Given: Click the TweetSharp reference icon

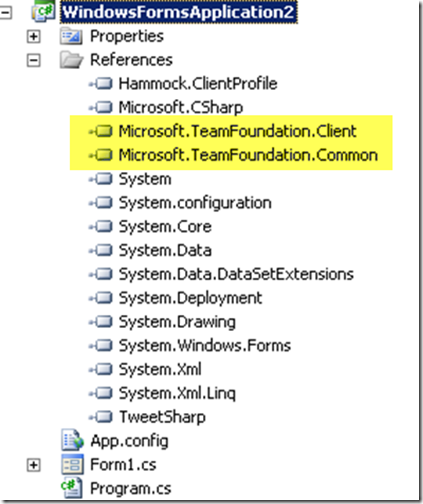Looking at the screenshot, I should 101,417.
